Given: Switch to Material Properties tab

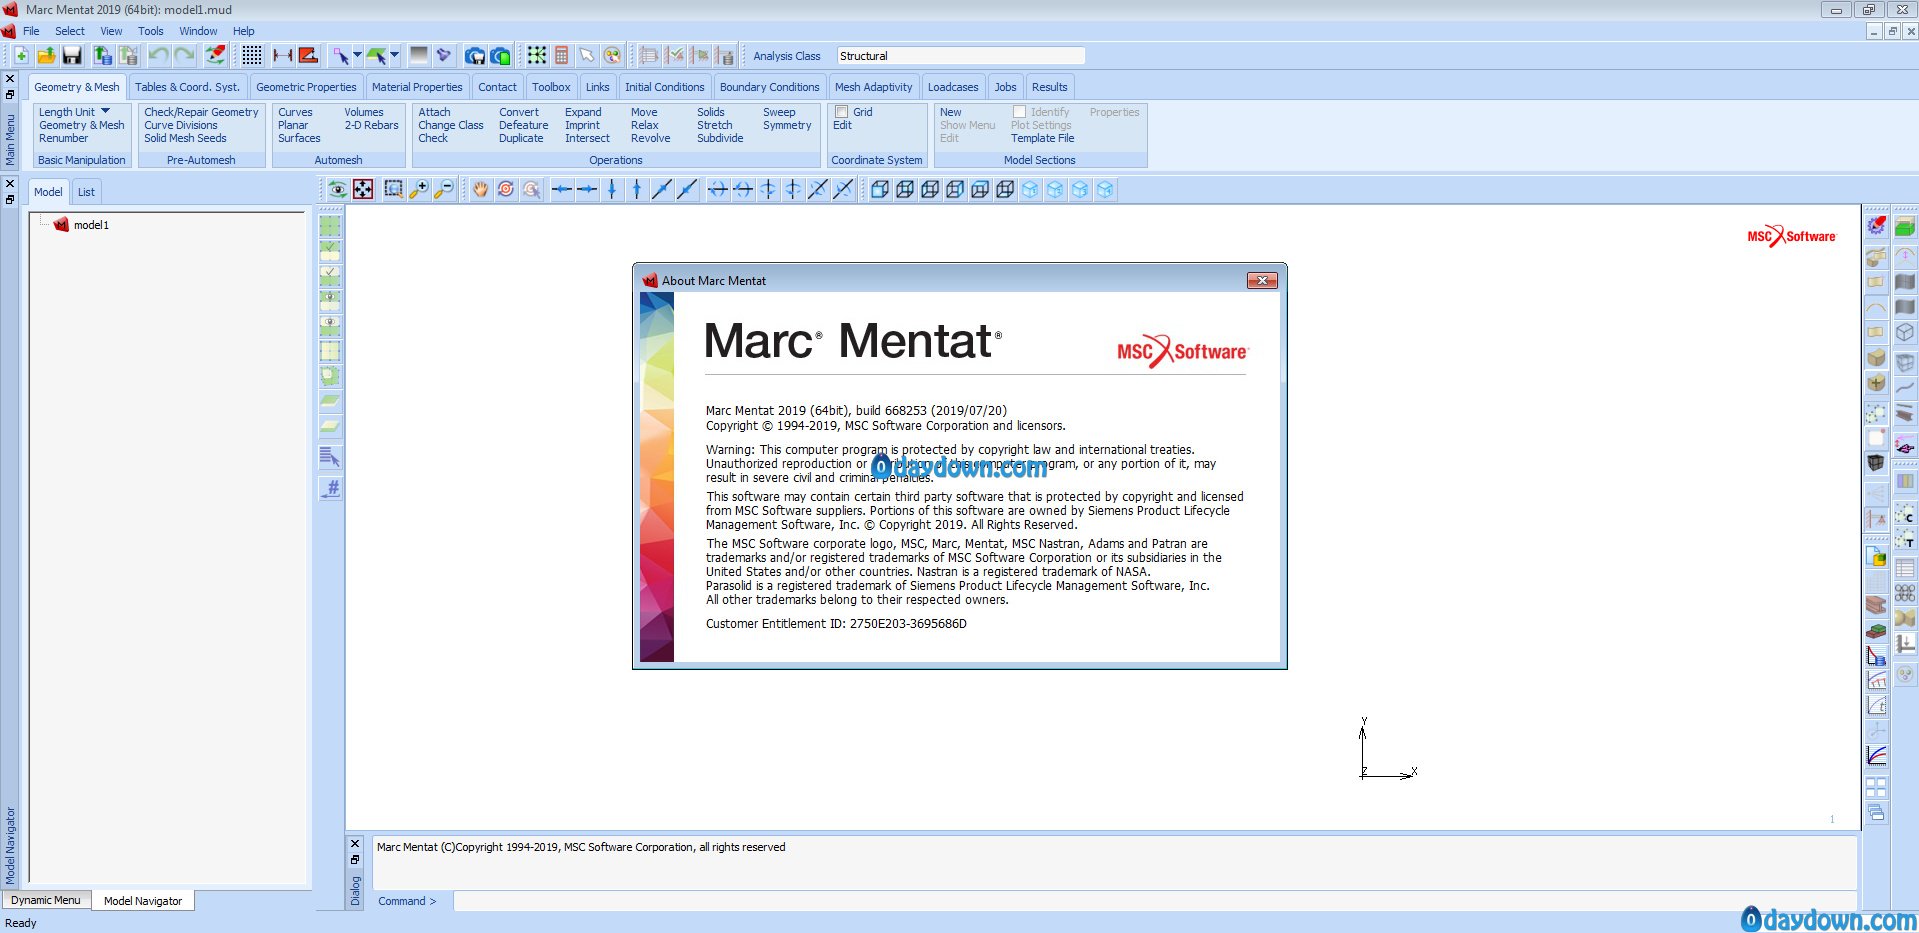Looking at the screenshot, I should click(417, 87).
